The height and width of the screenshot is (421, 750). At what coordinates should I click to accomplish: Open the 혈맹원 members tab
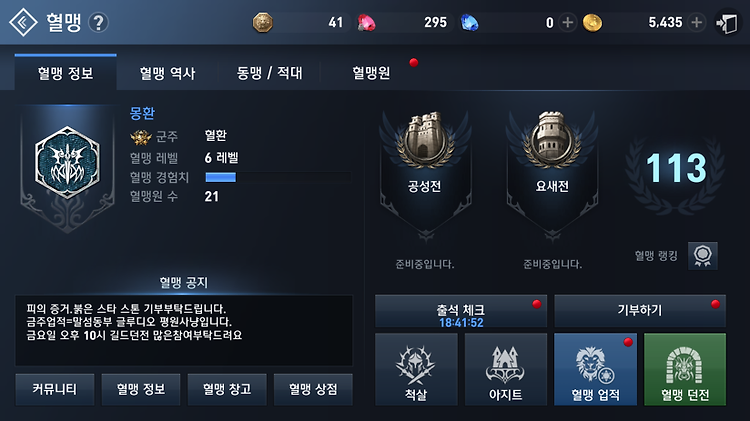coord(371,73)
